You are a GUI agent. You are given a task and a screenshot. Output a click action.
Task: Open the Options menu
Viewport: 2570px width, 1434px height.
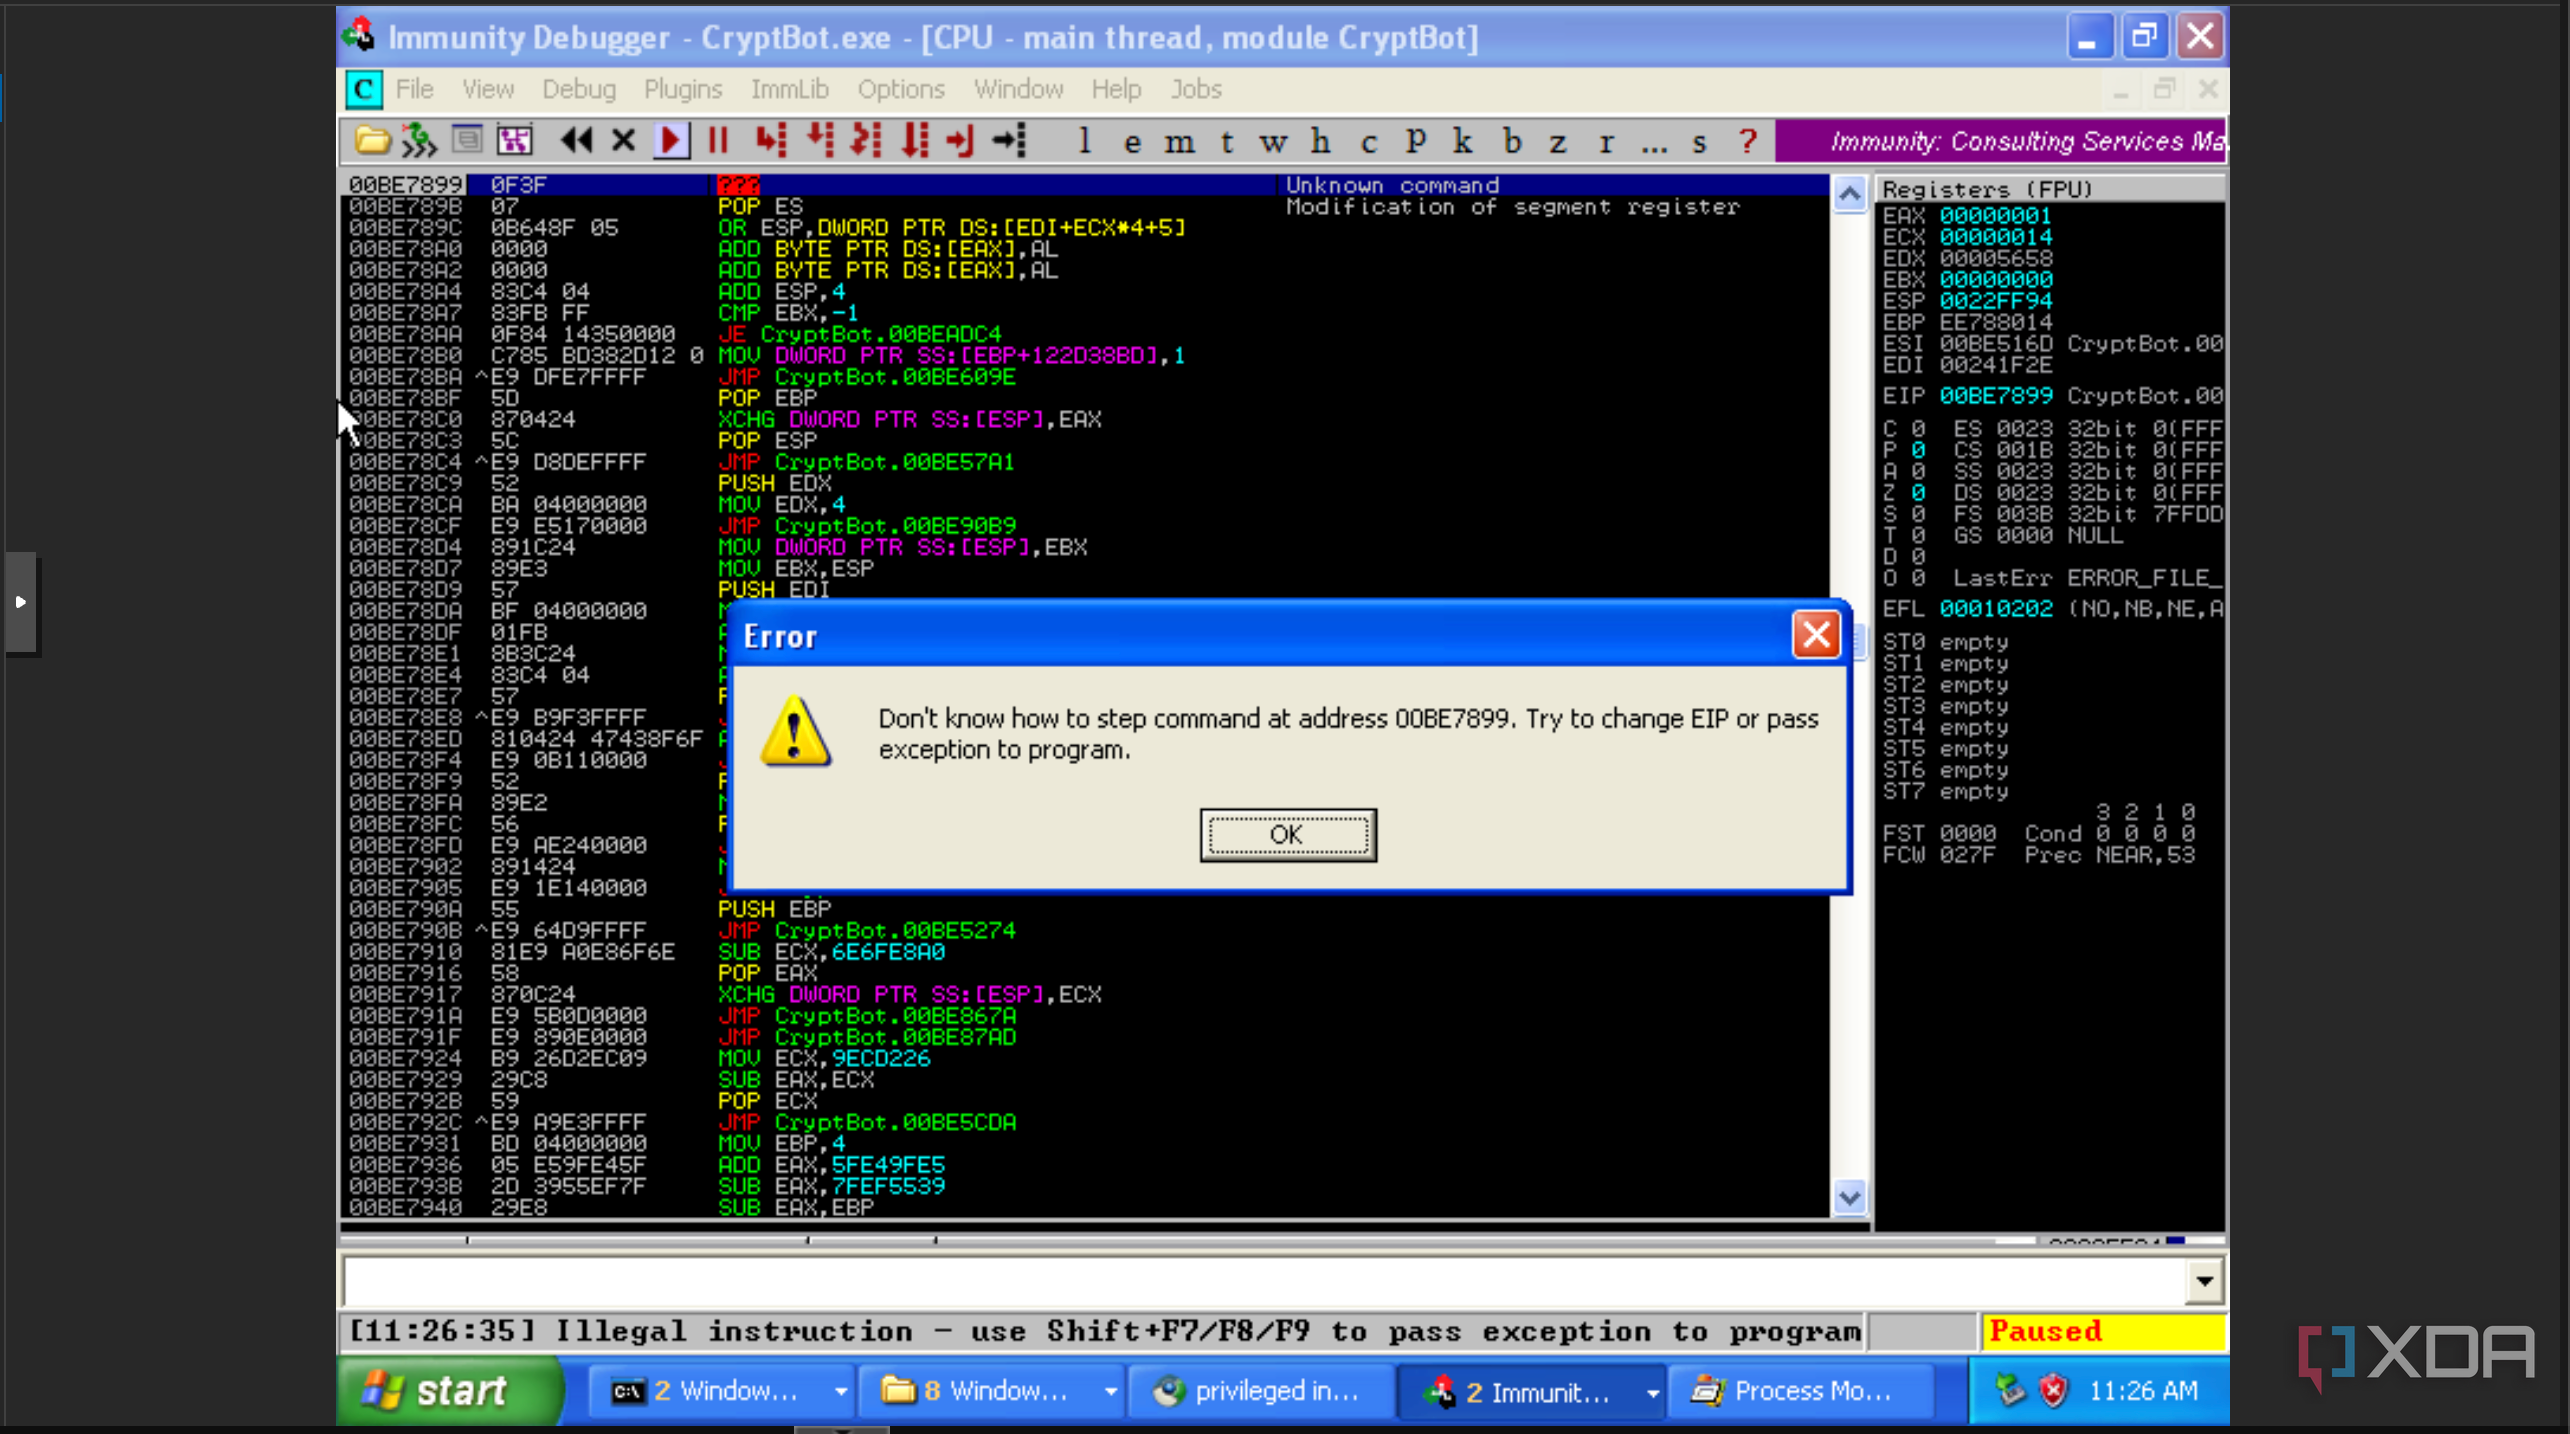point(901,89)
